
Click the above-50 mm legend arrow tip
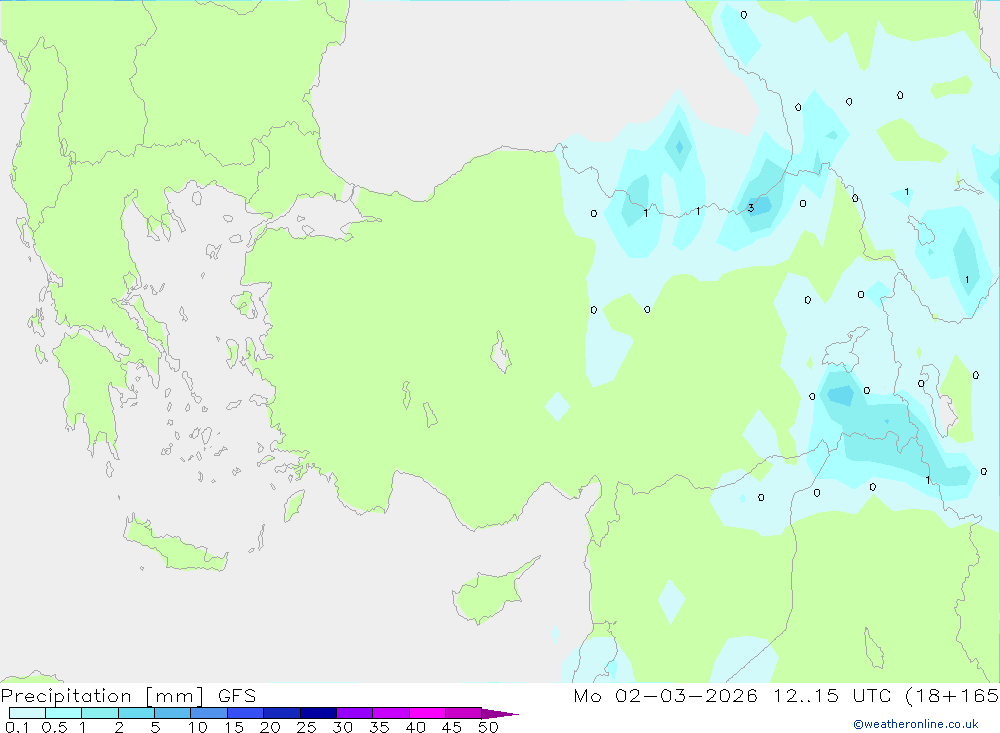pos(501,714)
